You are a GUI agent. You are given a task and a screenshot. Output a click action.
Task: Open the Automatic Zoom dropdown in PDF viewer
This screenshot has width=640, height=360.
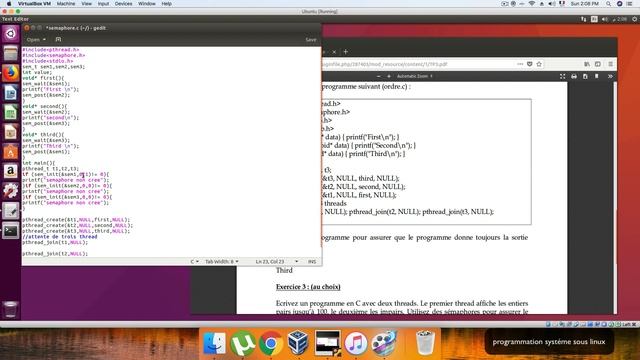[x=415, y=76]
